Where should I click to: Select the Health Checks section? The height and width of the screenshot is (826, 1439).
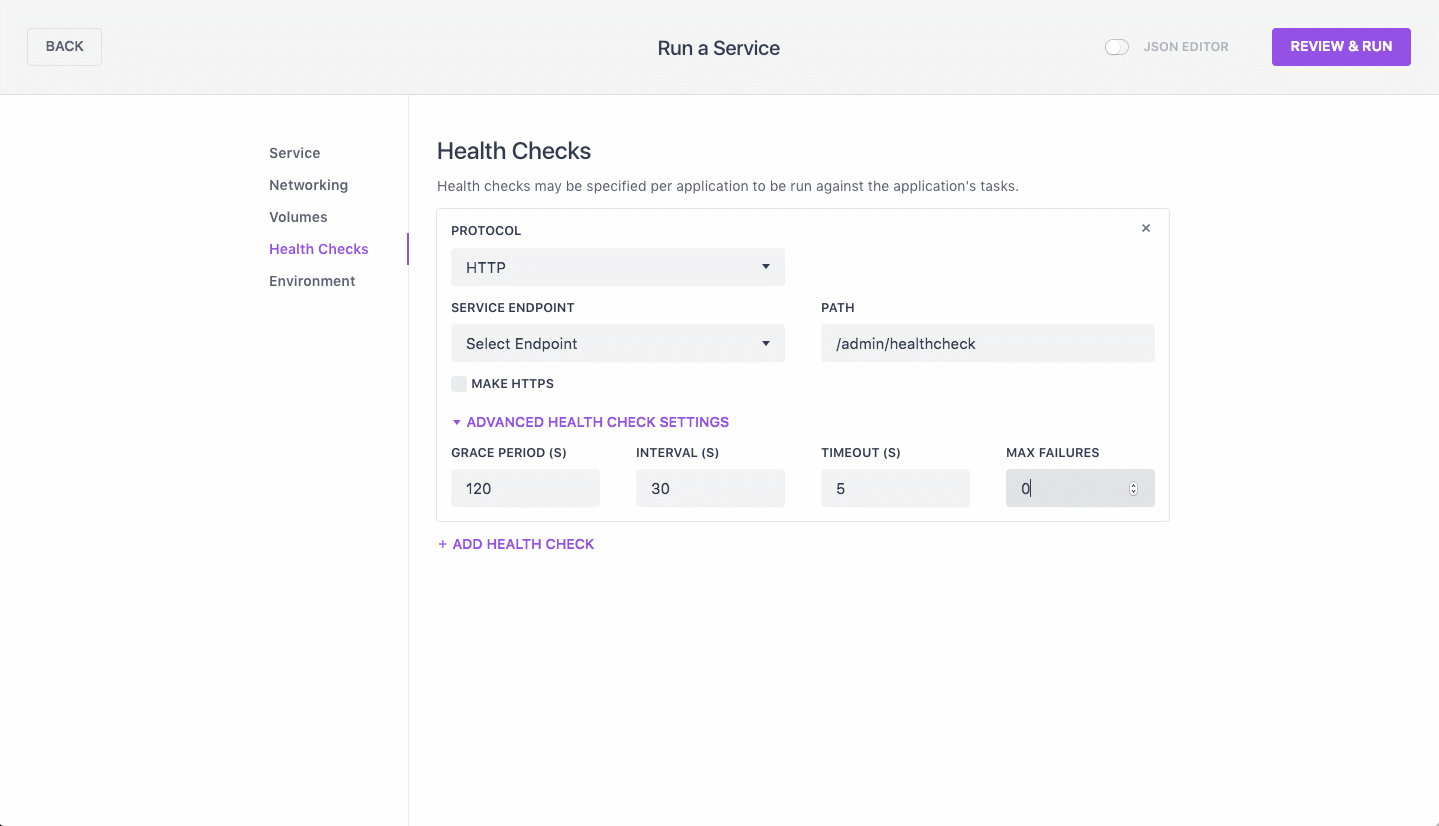pos(319,249)
